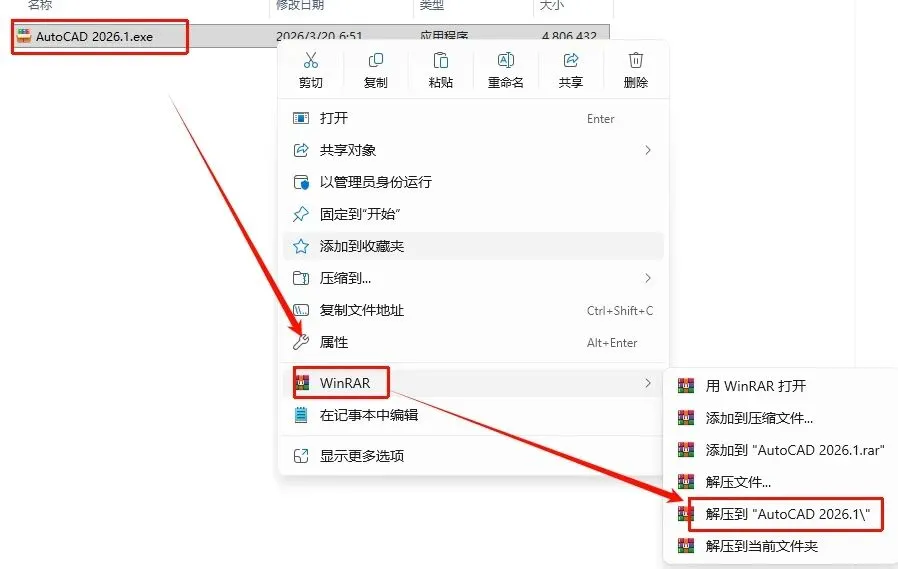898x569 pixels.
Task: Pin to Start via 固定到"开始"
Action: pyautogui.click(x=473, y=214)
